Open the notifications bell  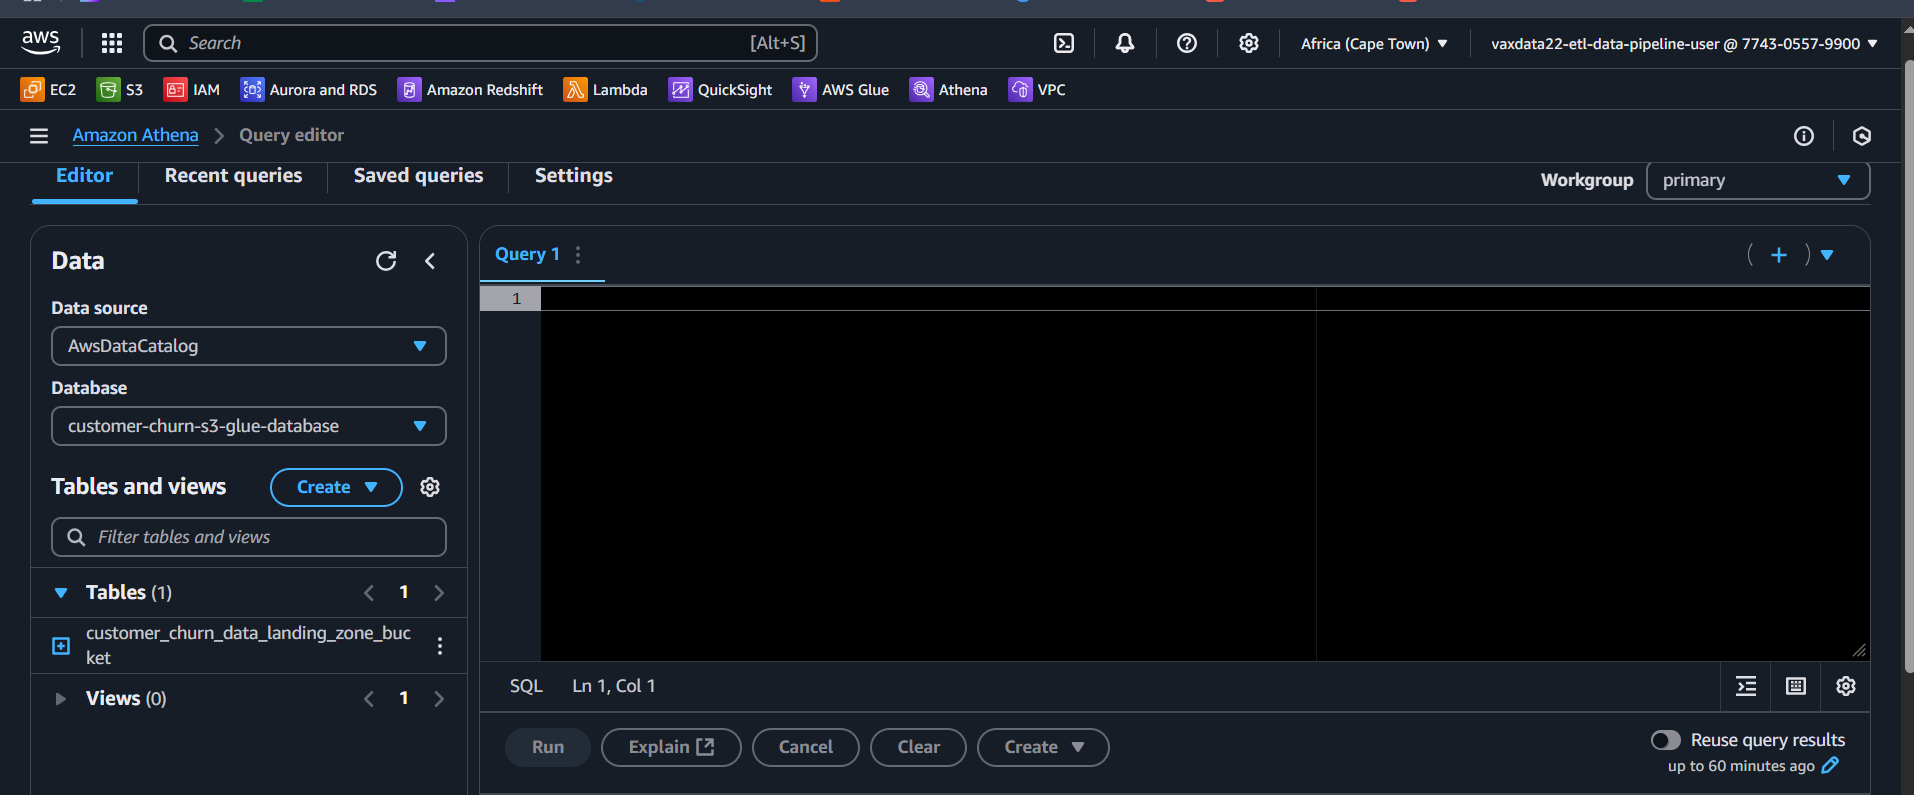(x=1125, y=43)
